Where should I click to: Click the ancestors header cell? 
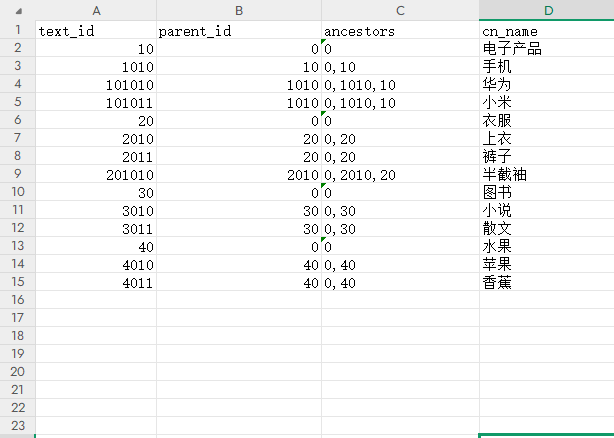coord(400,30)
